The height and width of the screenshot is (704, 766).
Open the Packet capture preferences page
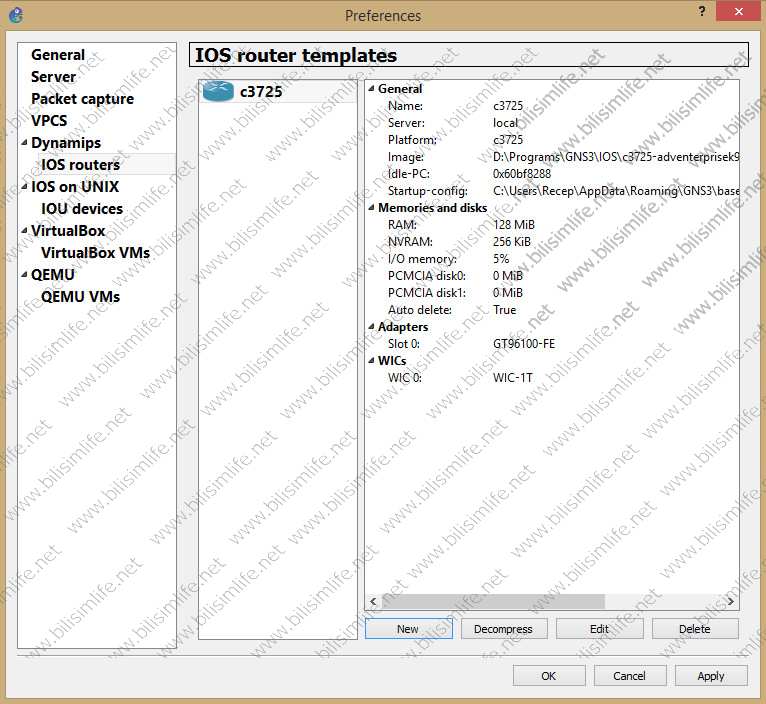pyautogui.click(x=82, y=99)
